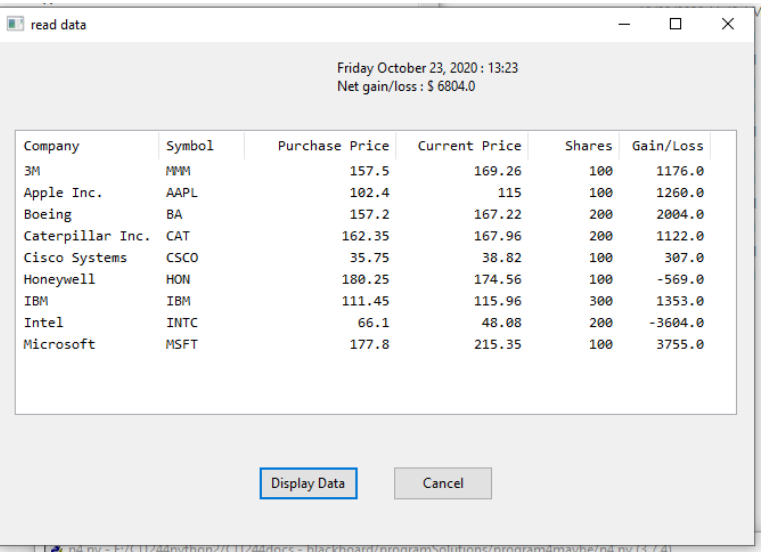Image resolution: width=763 pixels, height=552 pixels.
Task: Click gain value 307.0
Action: pos(684,258)
